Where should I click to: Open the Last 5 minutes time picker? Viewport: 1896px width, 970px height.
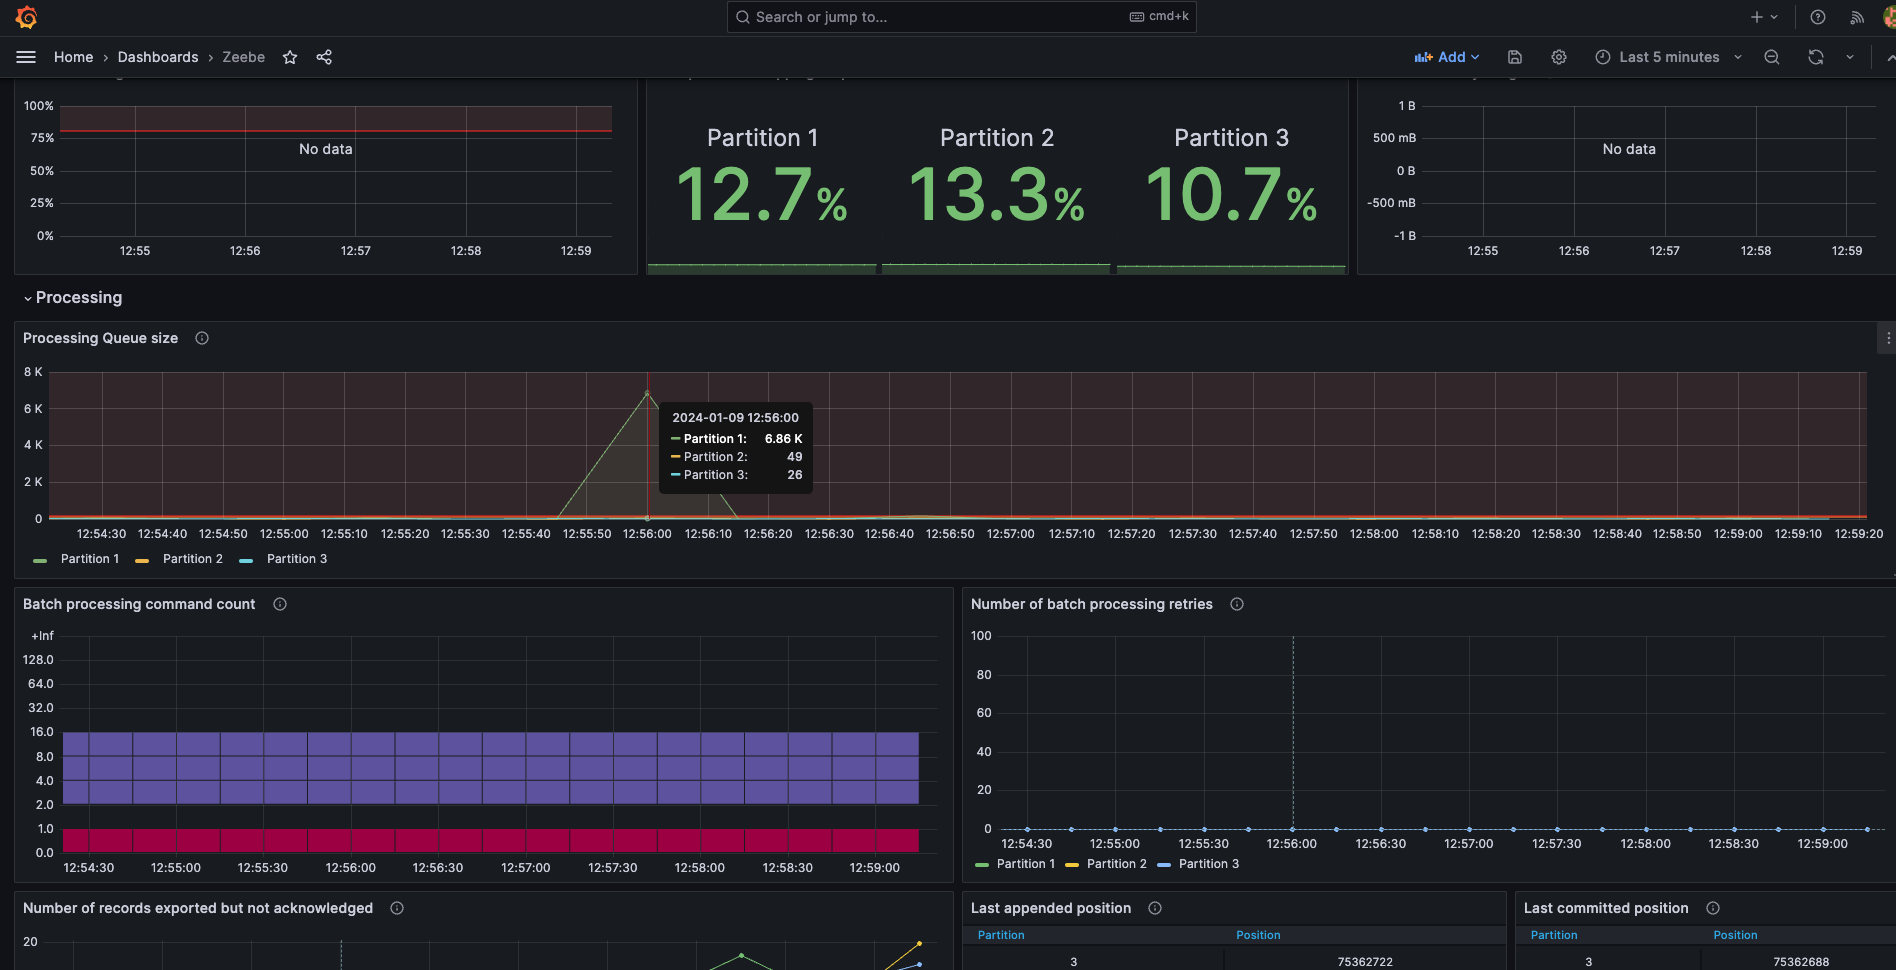(x=1668, y=57)
